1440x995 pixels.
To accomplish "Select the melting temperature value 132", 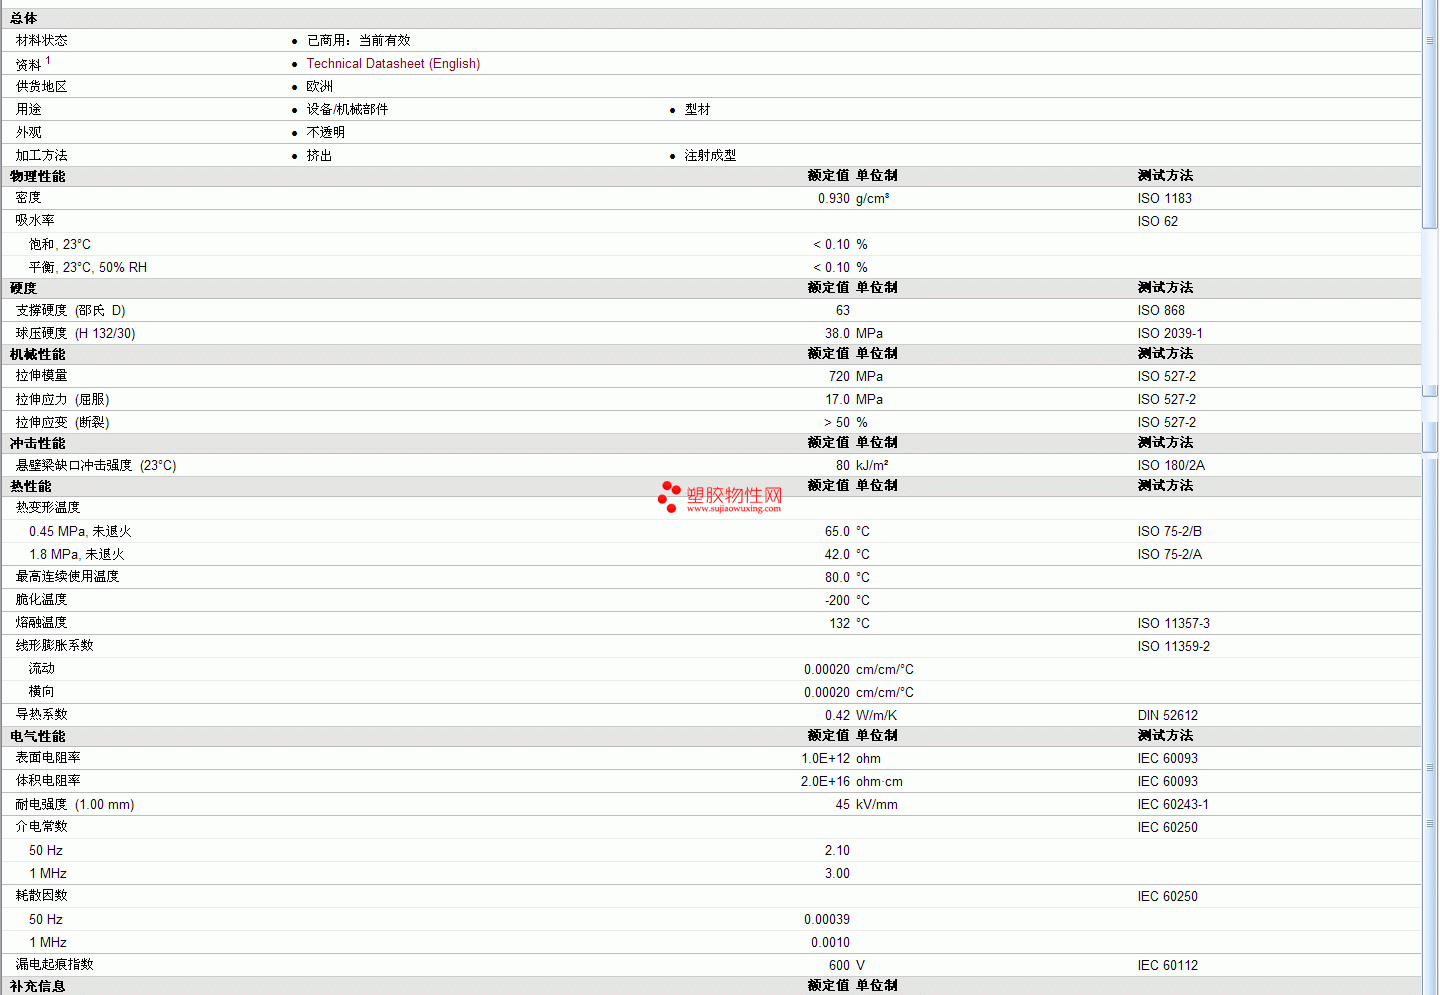I will (839, 623).
